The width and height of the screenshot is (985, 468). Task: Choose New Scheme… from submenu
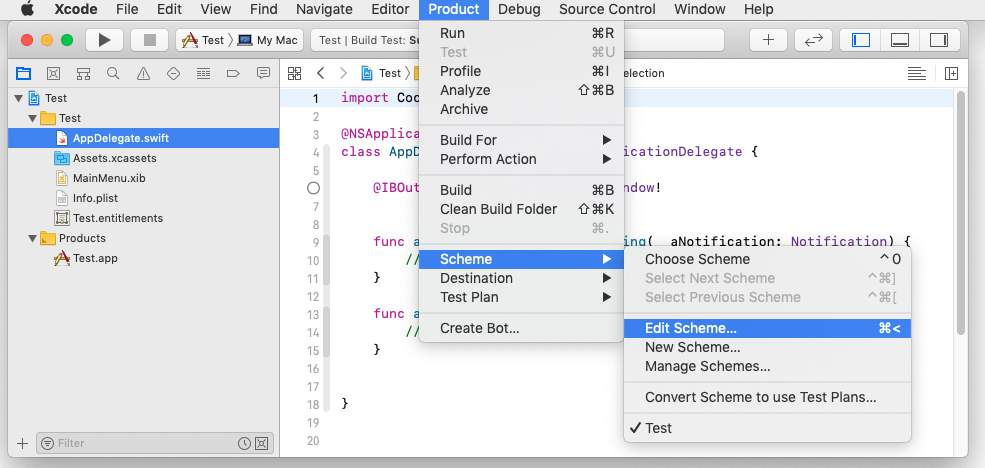click(x=767, y=347)
